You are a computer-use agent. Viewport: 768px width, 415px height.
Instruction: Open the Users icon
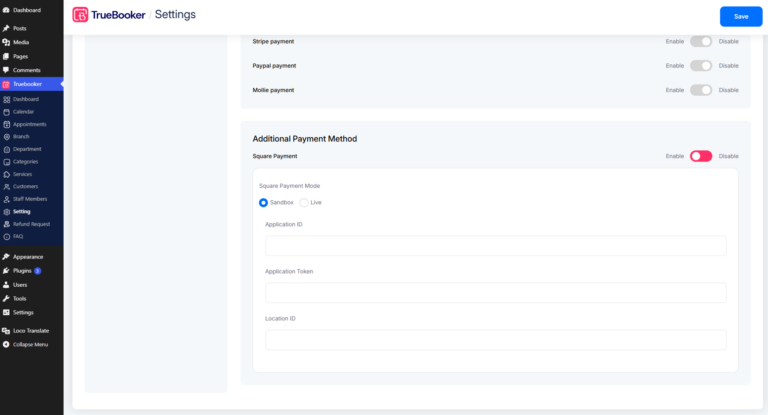click(6, 285)
